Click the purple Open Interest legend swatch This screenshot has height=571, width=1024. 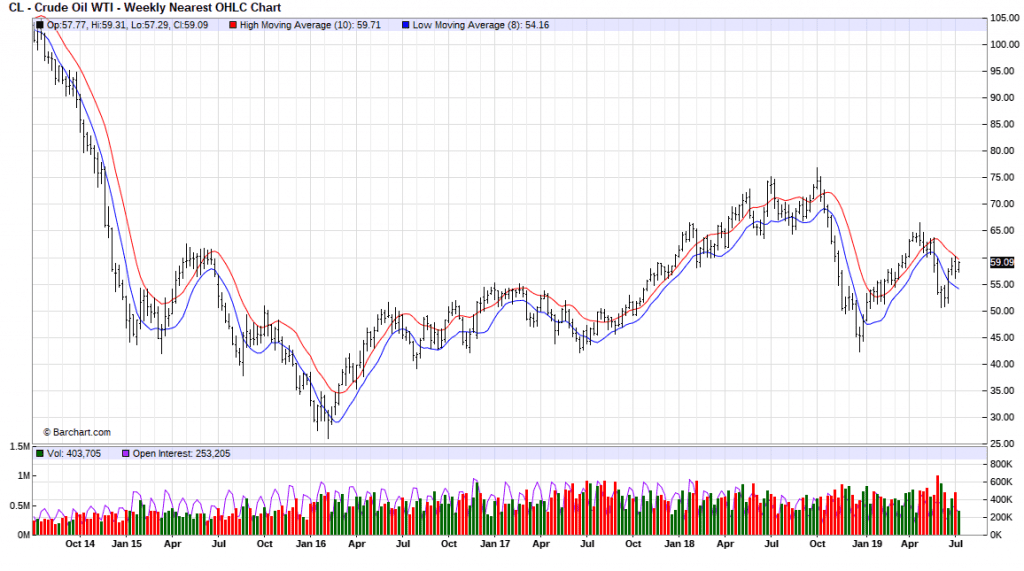pos(126,453)
